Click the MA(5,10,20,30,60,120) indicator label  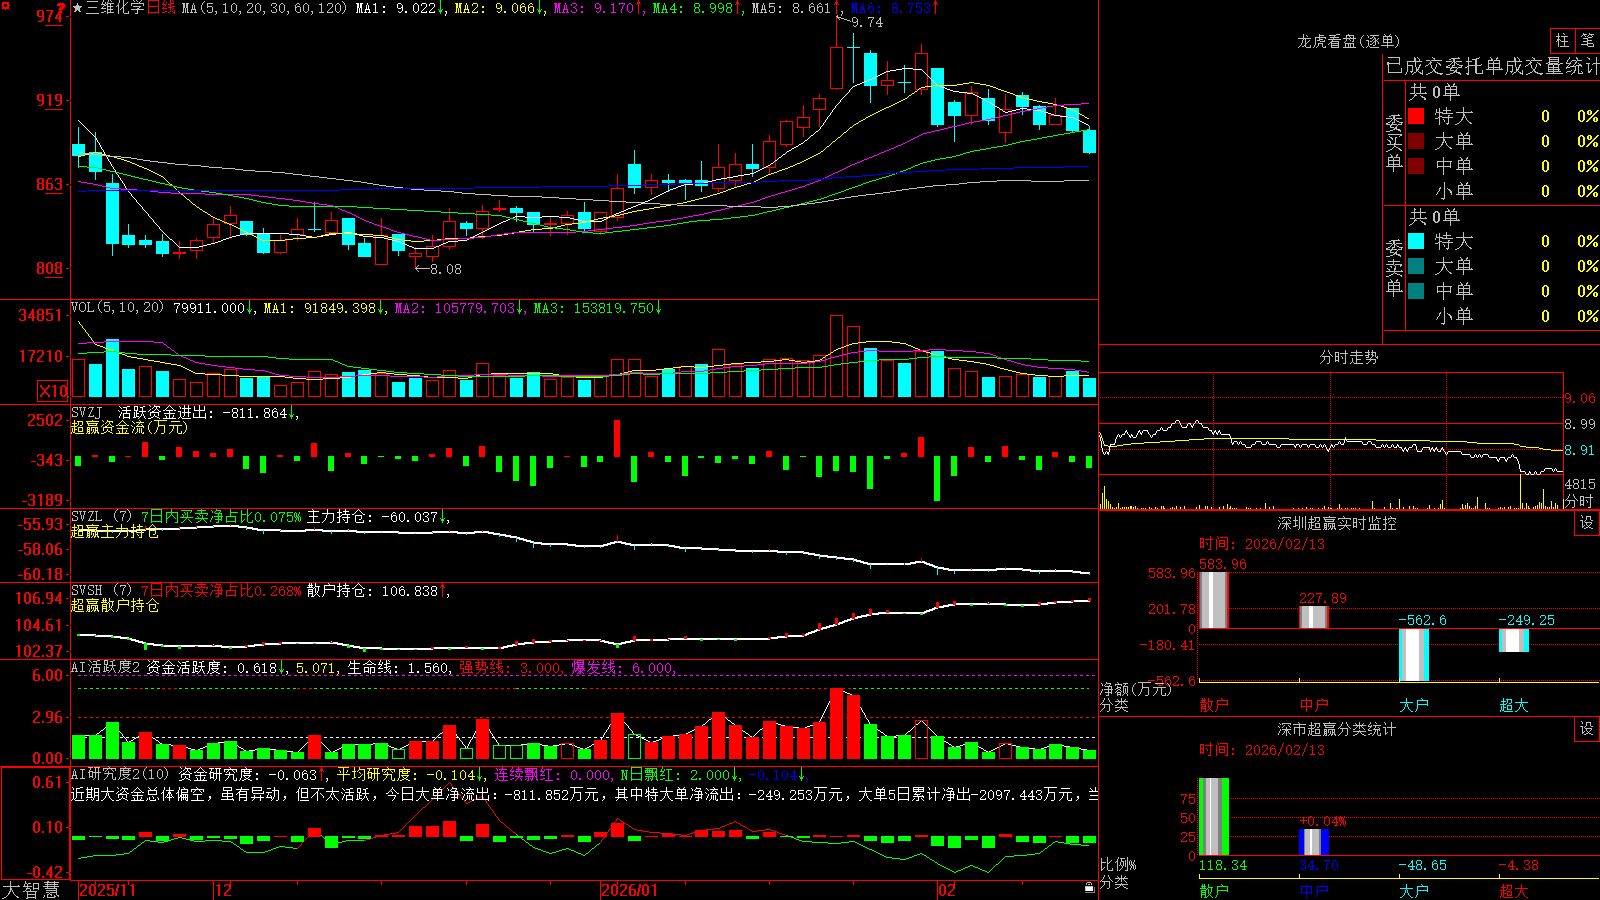pos(264,8)
